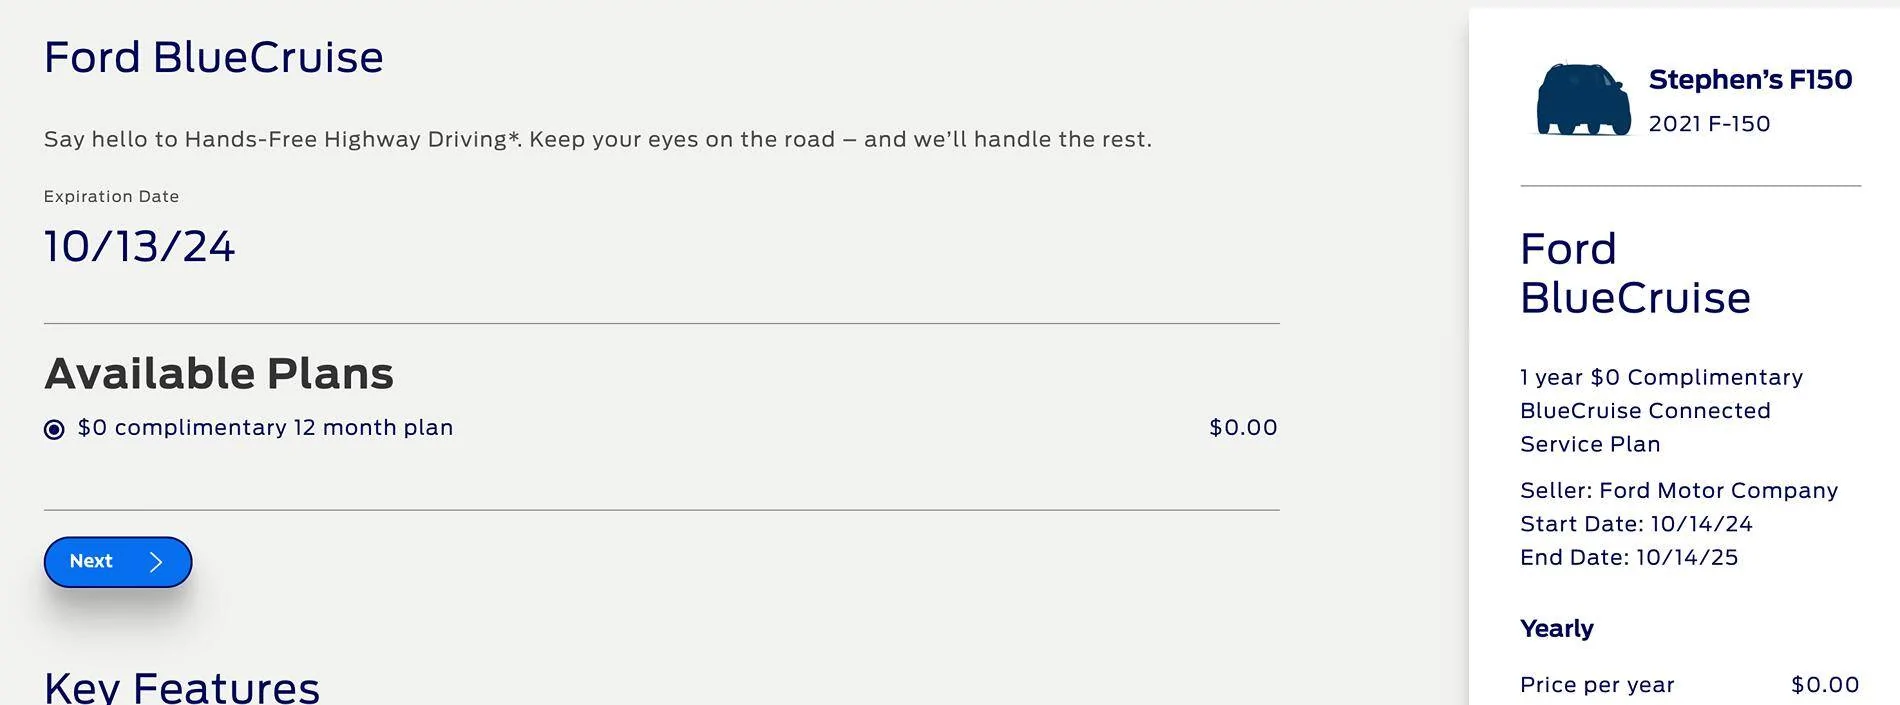Click the $0.00 price in Available Plans
Image resolution: width=1900 pixels, height=705 pixels.
coord(1243,428)
